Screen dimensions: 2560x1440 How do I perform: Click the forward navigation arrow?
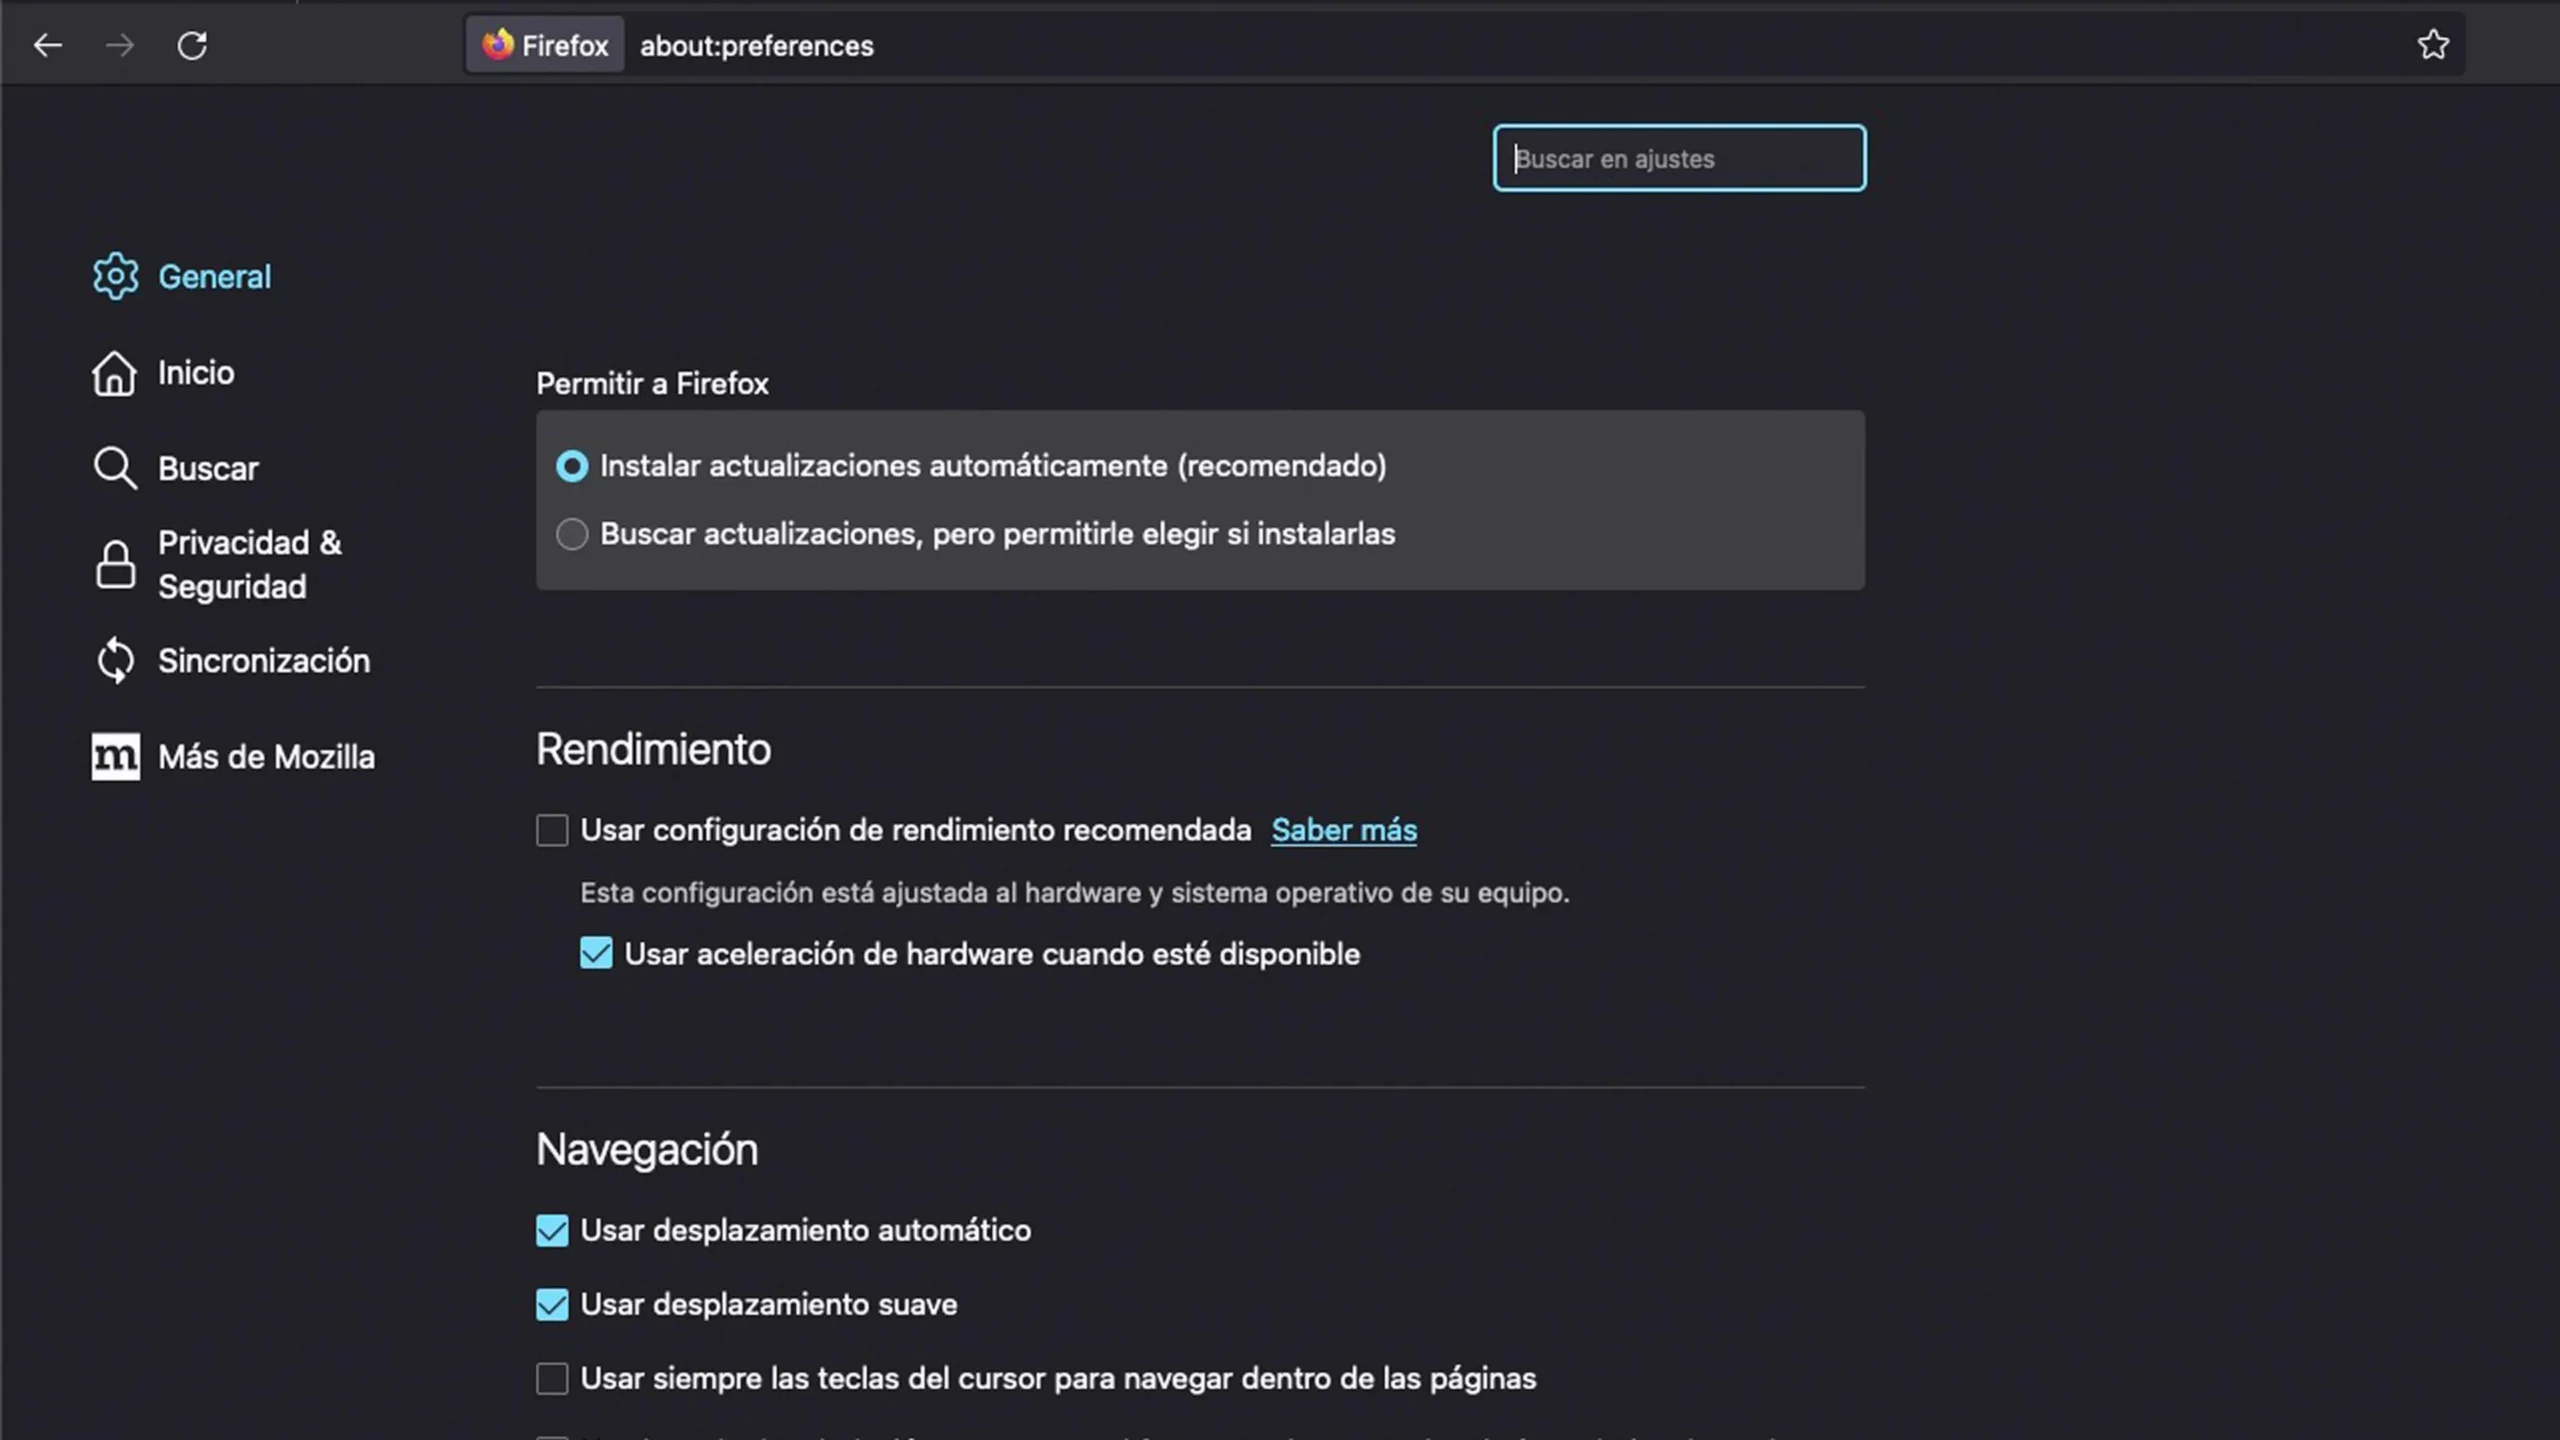(x=120, y=45)
